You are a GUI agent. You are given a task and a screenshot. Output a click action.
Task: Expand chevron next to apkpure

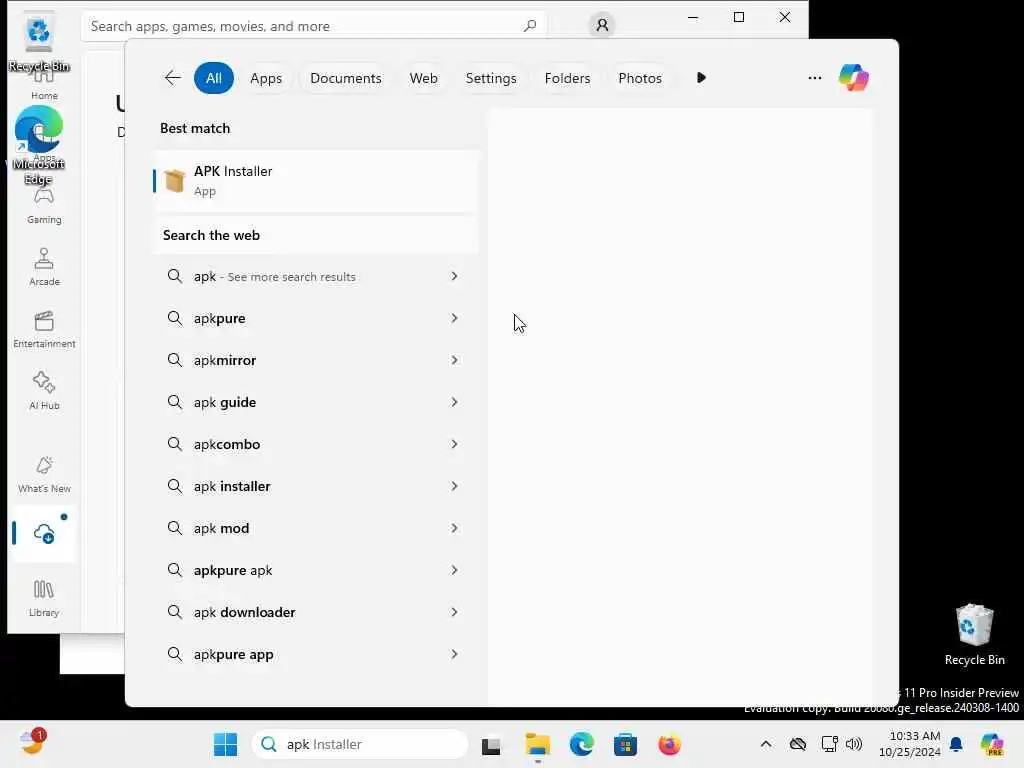tap(454, 318)
